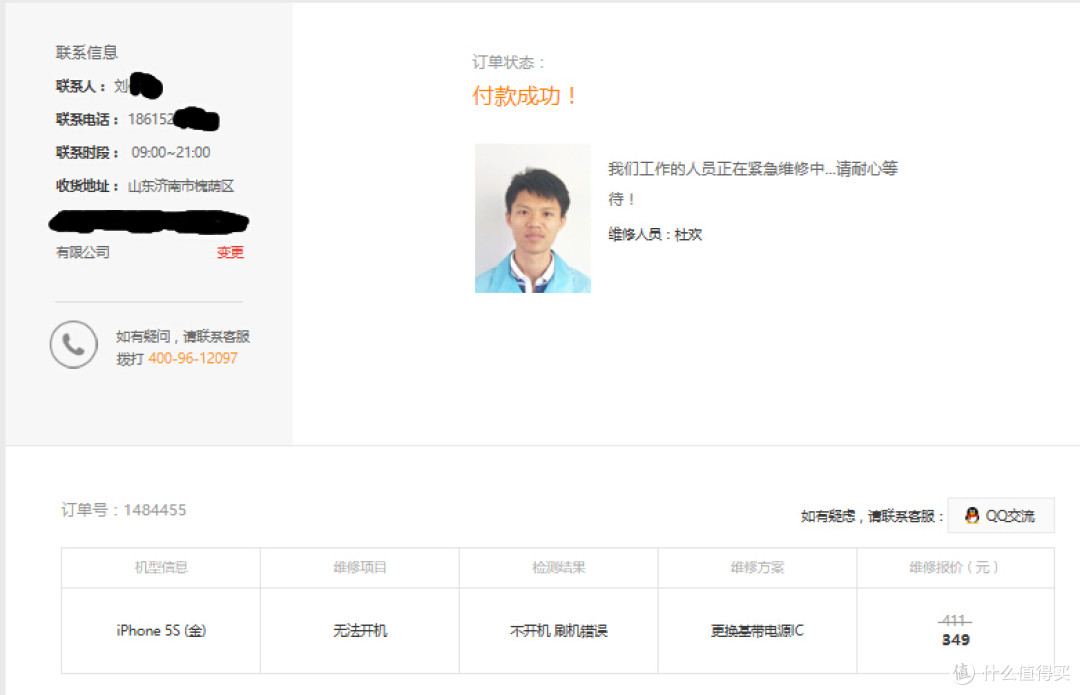The image size is (1080, 695).
Task: Click the 付款成功！ status text
Action: click(x=525, y=96)
